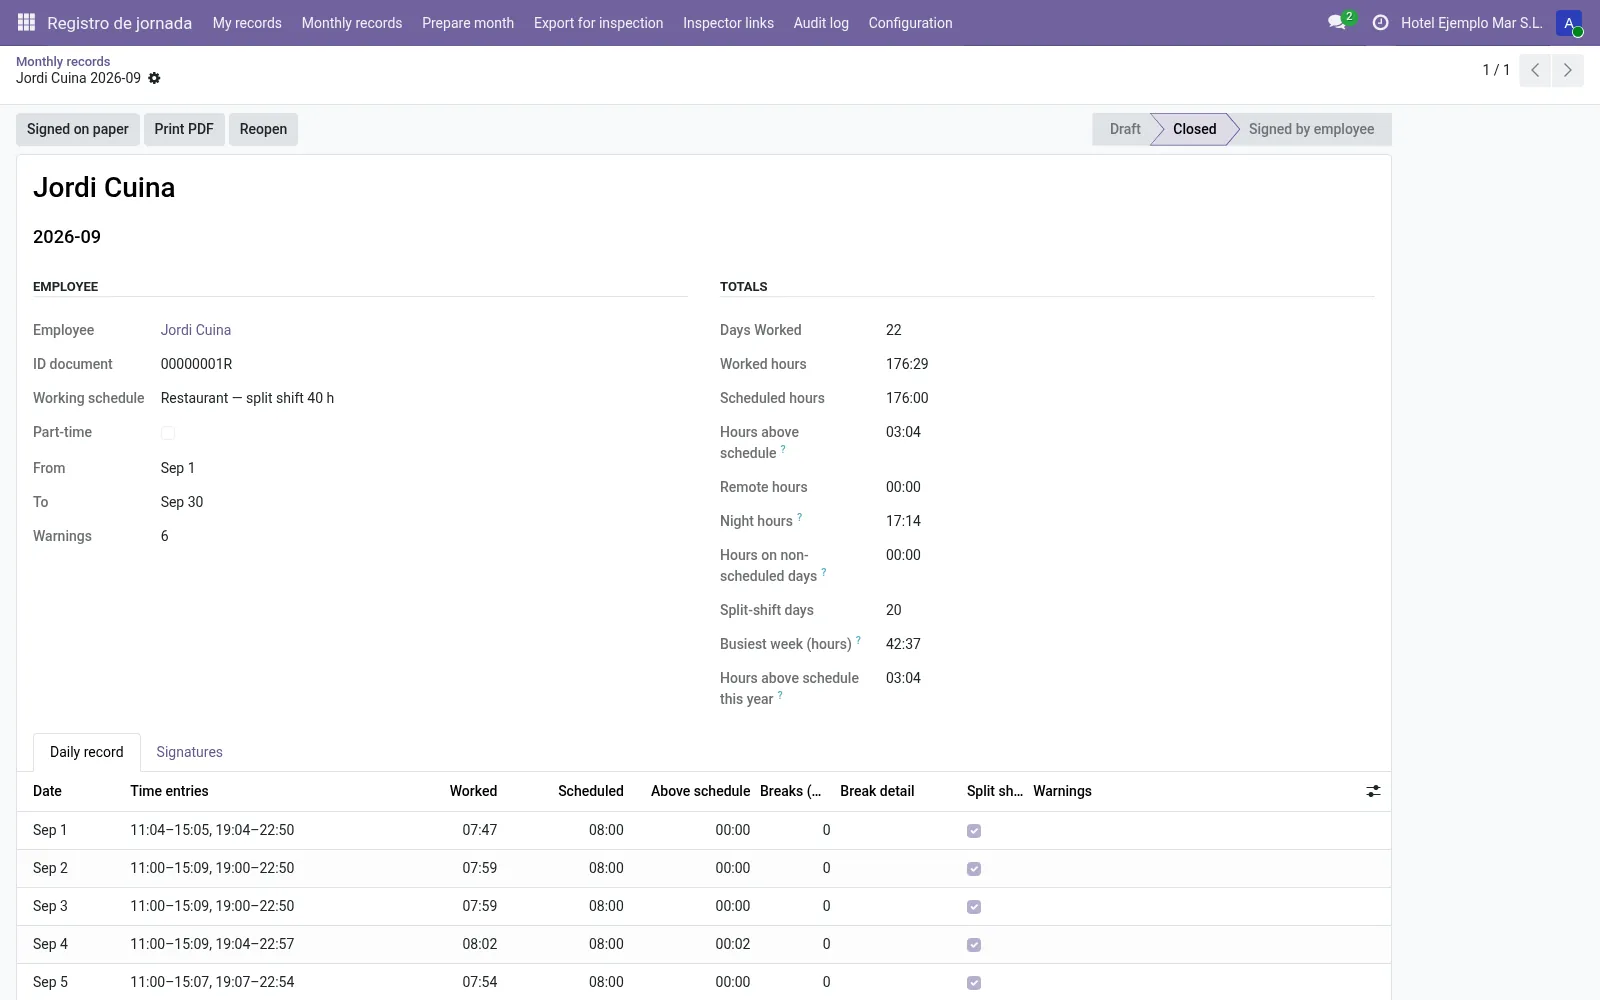Go to previous record arrow
1600x1000 pixels.
pos(1535,70)
